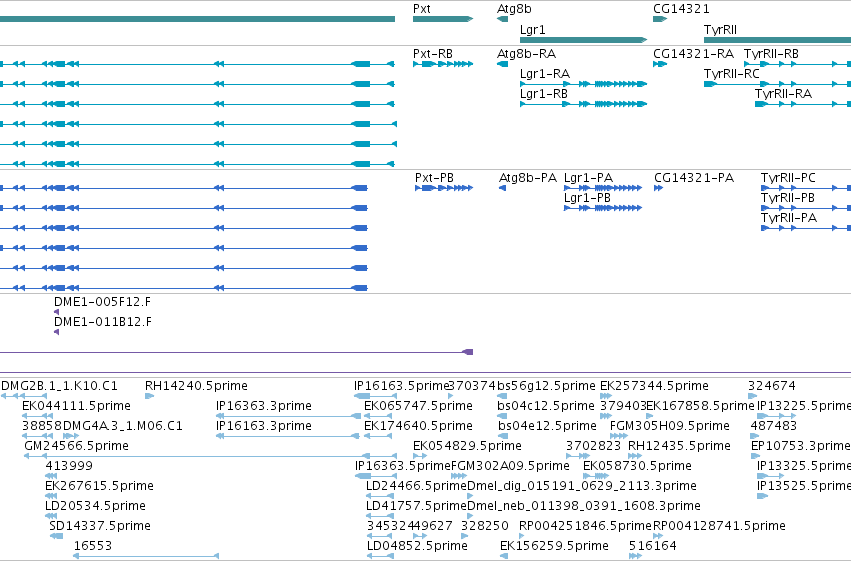Click the DMG4A.3_1.M06.C1 alignment label
The image size is (851, 561).
[123, 426]
